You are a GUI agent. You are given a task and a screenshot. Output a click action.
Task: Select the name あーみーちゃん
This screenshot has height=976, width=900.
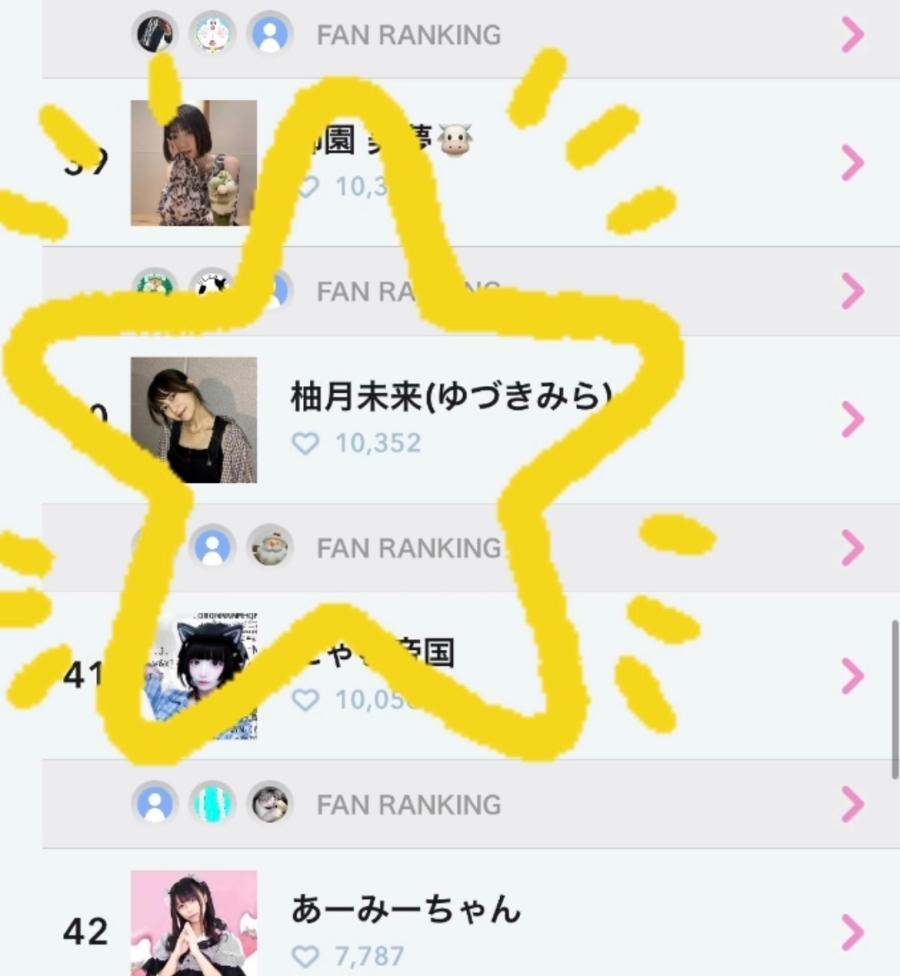[406, 909]
